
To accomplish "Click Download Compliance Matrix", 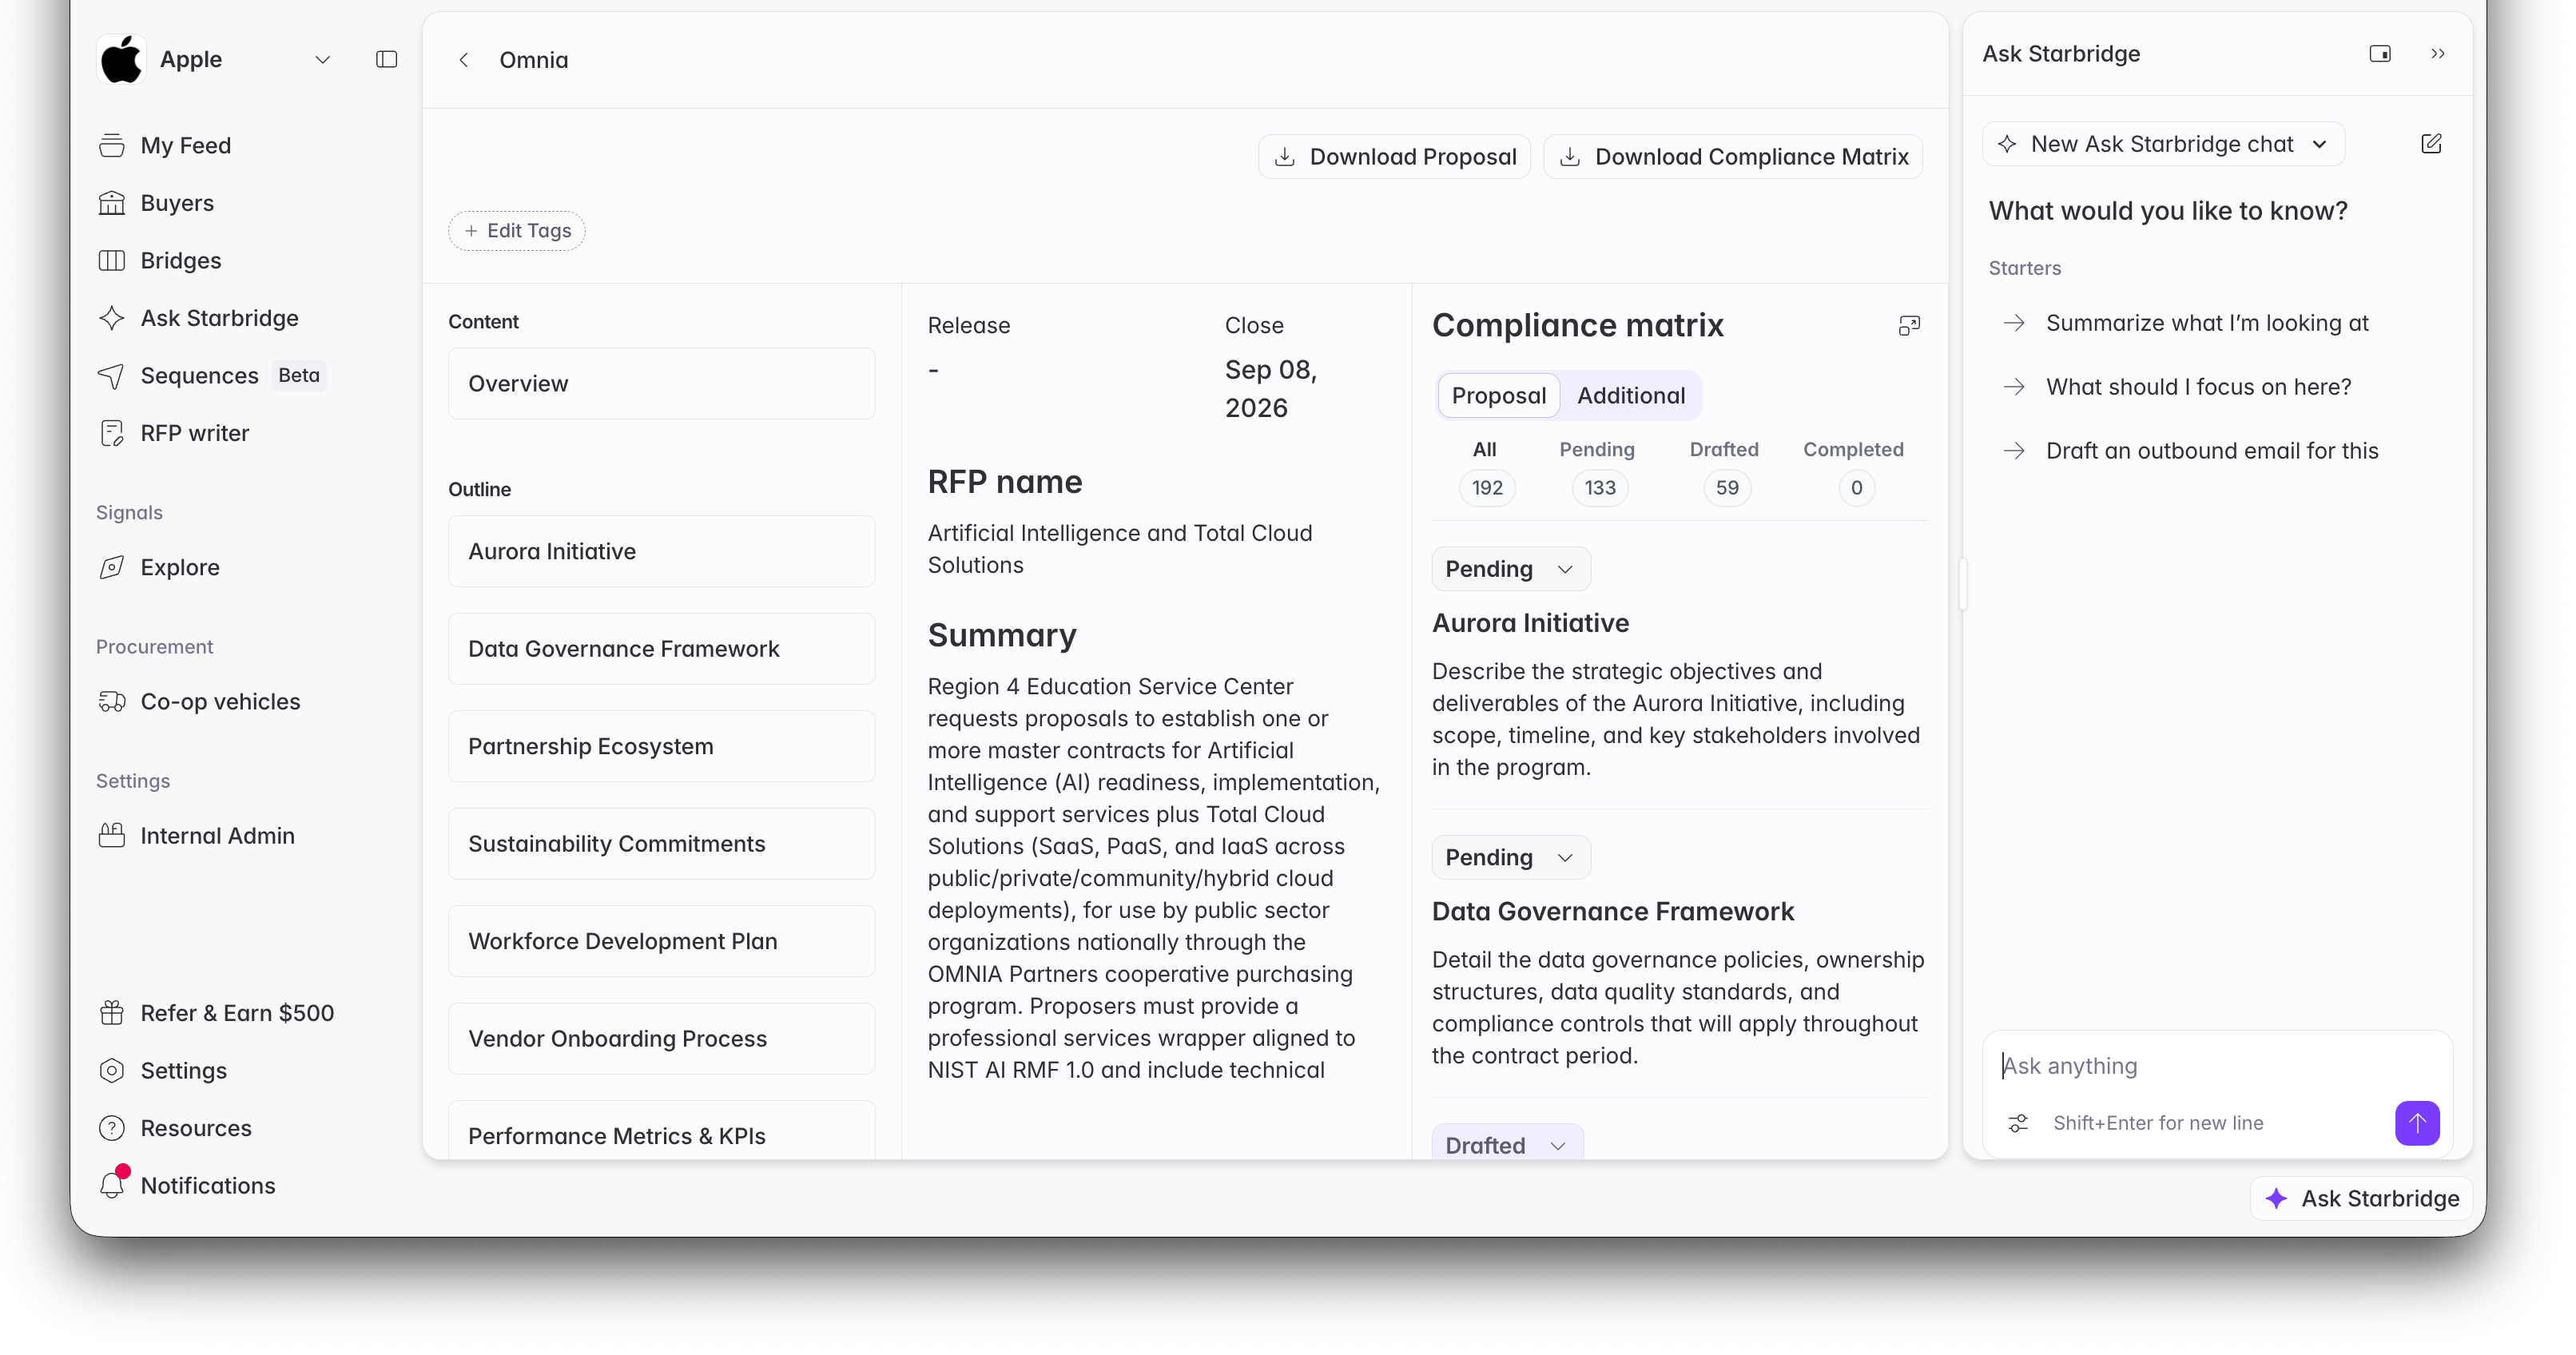I will click(1733, 157).
